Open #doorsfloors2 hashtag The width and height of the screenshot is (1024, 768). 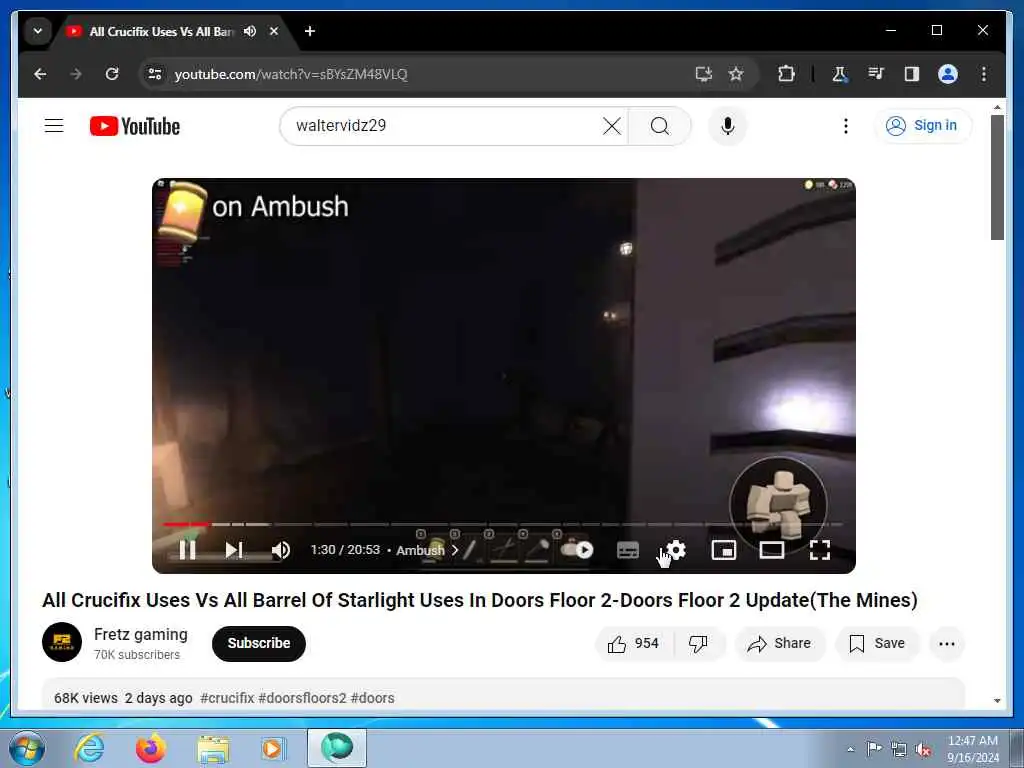tap(302, 697)
